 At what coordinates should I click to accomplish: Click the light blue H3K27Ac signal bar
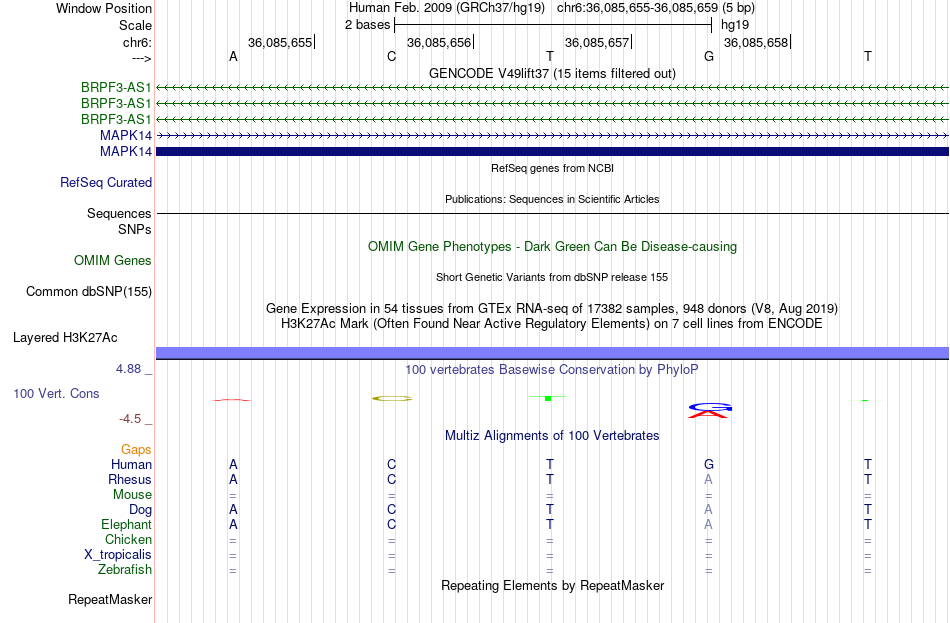[x=552, y=353]
